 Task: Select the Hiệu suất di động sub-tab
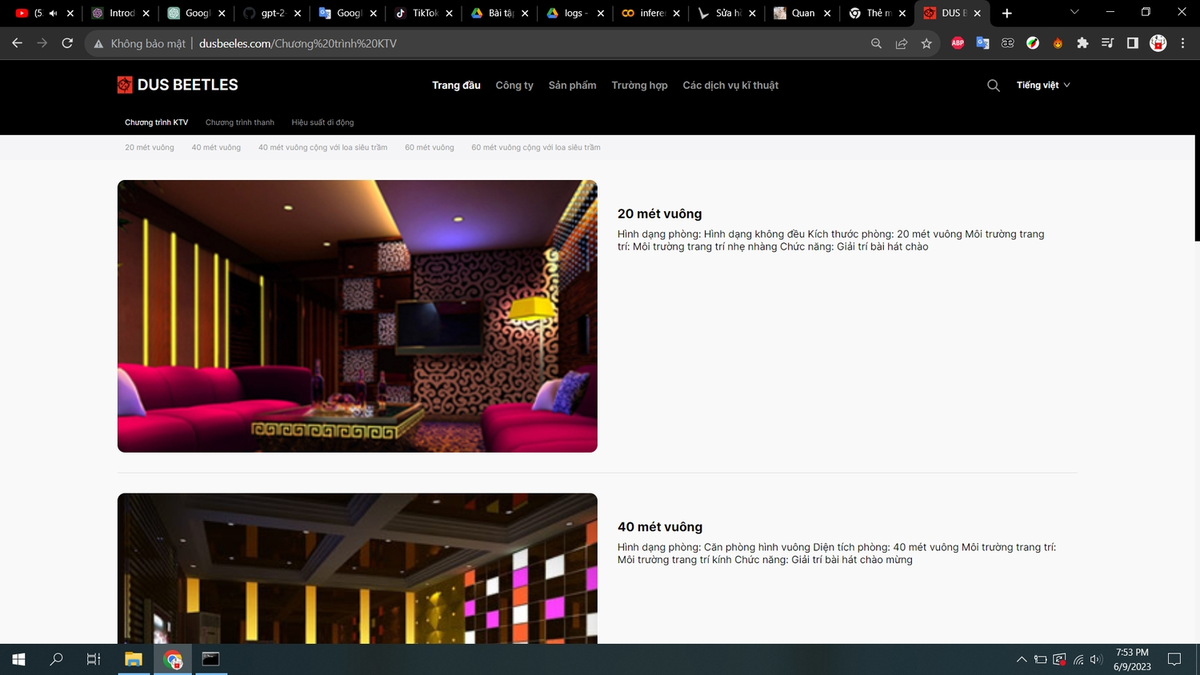(323, 122)
